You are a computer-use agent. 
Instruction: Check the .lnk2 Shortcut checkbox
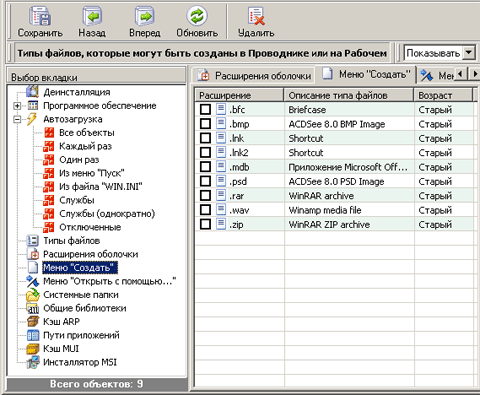(x=205, y=152)
